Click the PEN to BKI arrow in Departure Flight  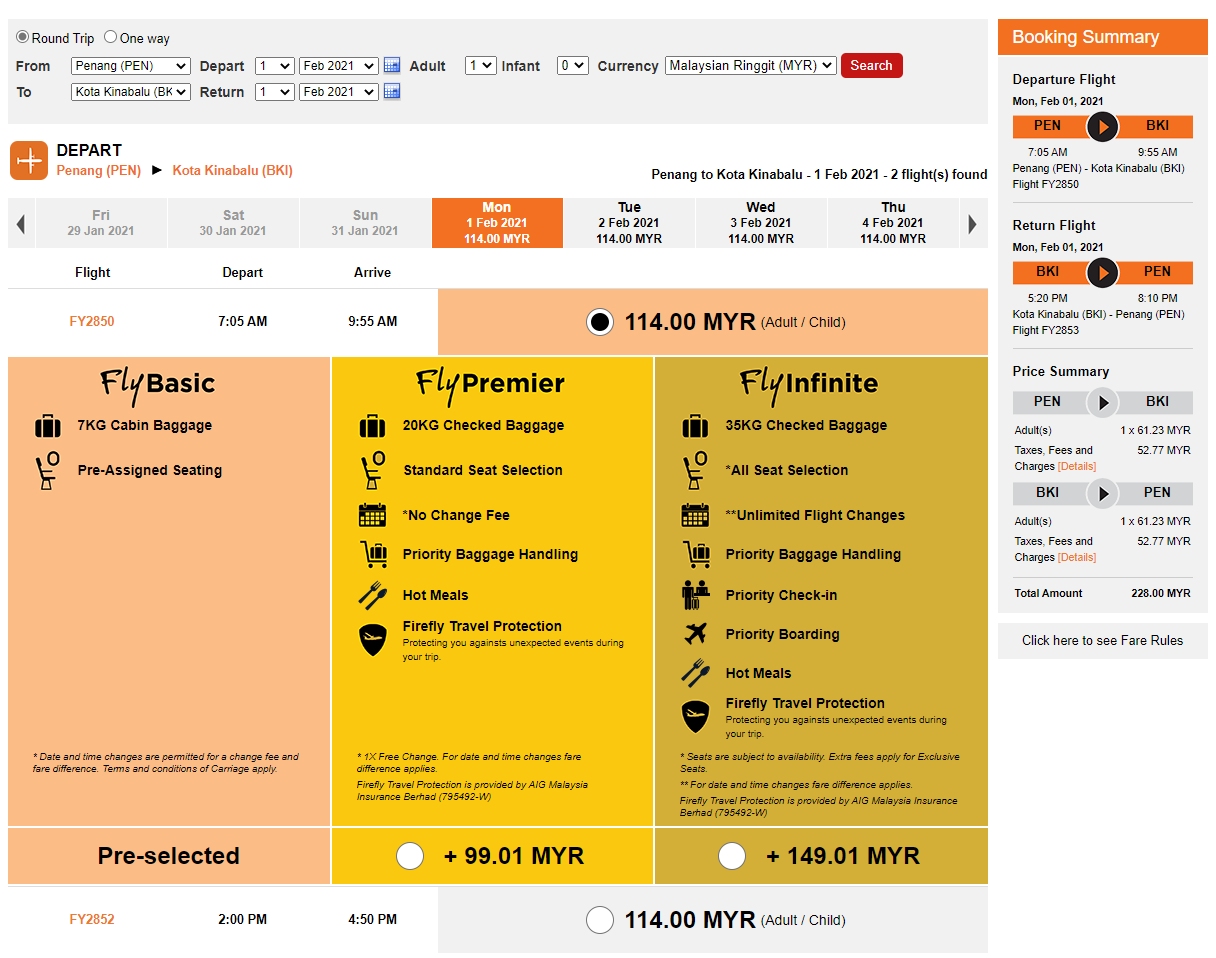click(1102, 126)
